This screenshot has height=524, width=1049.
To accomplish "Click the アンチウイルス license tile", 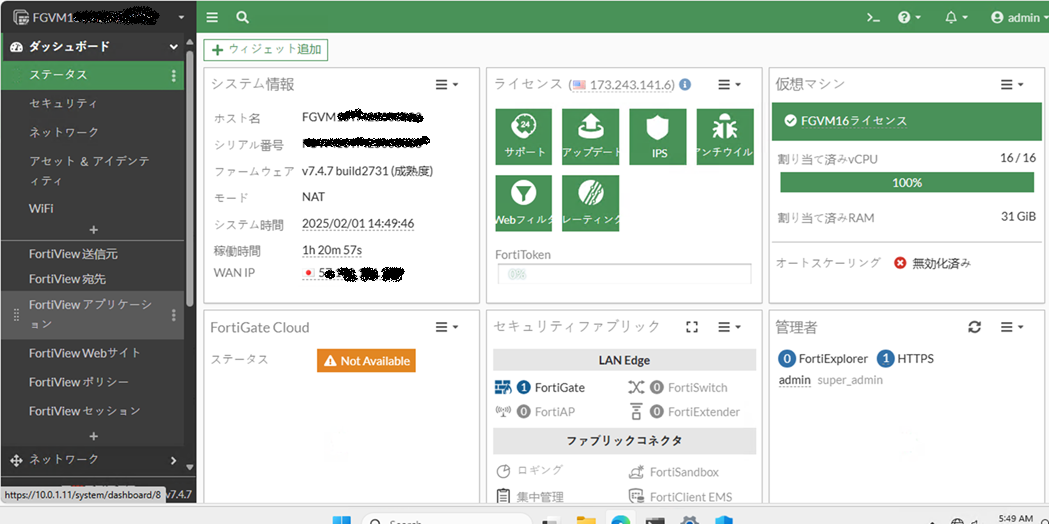I will (x=725, y=137).
